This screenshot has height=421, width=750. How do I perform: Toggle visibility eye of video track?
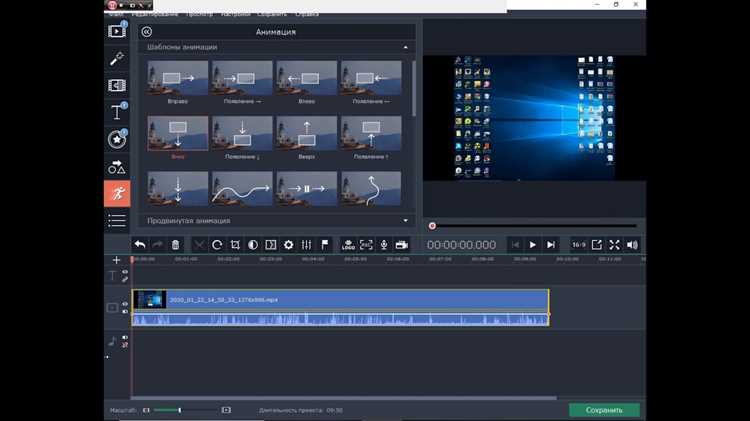(x=125, y=304)
